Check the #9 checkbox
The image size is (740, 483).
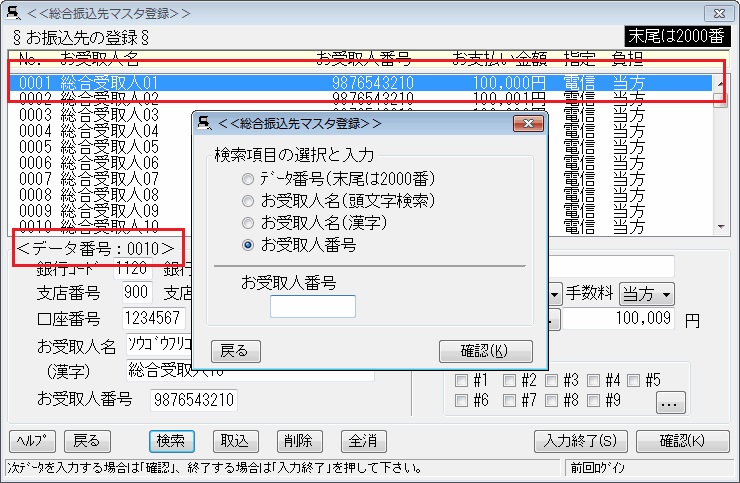point(593,400)
